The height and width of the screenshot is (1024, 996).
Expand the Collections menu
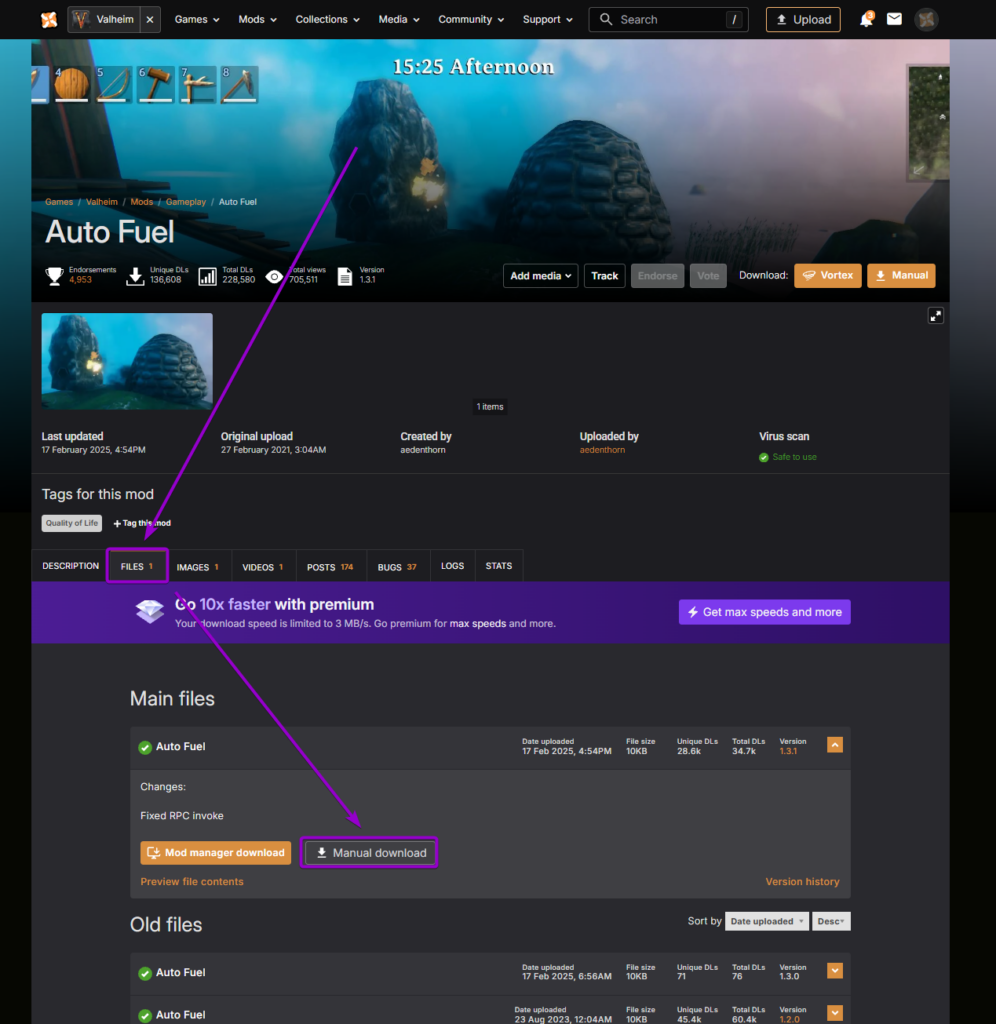click(327, 20)
